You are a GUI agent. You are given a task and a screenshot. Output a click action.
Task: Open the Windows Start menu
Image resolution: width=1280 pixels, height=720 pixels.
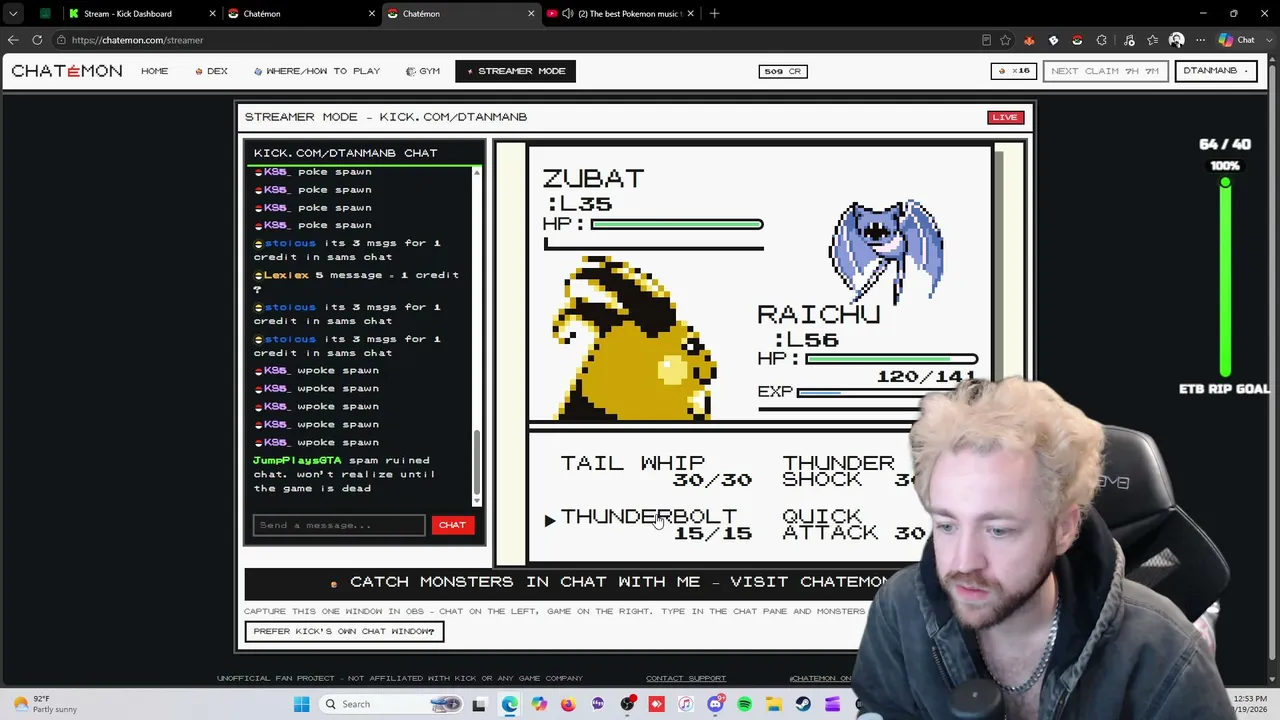point(301,704)
